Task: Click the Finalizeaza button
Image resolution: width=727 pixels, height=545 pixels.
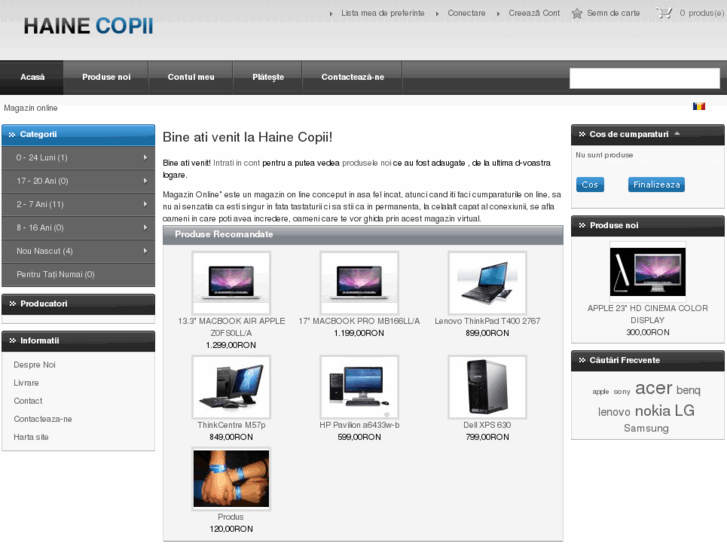Action: coord(656,185)
